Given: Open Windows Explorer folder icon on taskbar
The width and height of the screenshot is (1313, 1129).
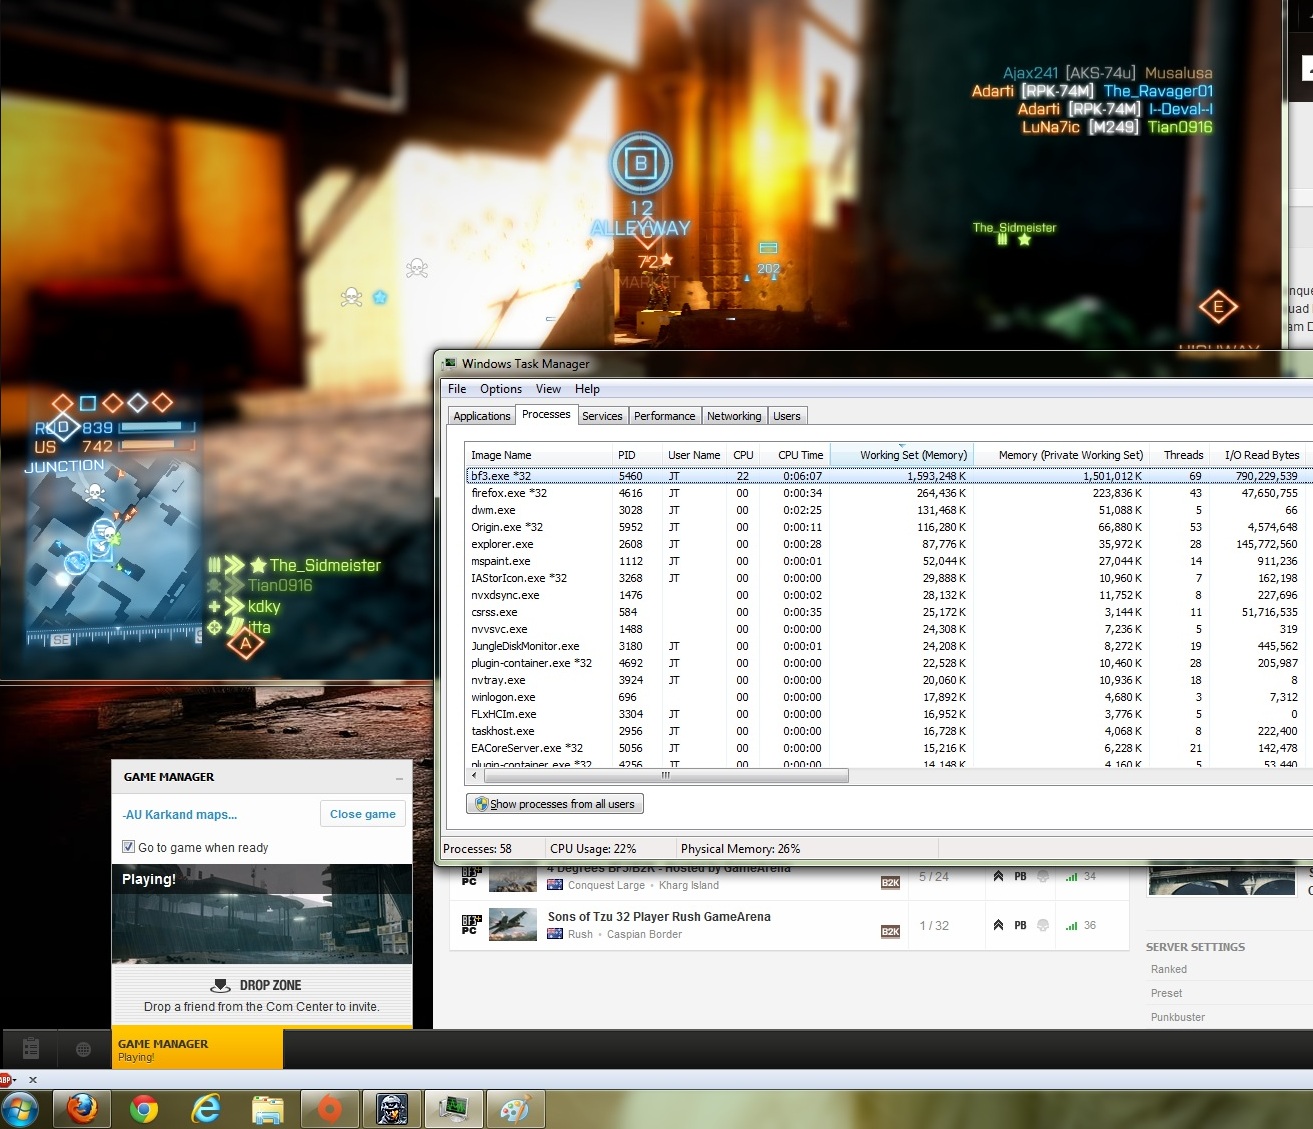Looking at the screenshot, I should pyautogui.click(x=268, y=1109).
